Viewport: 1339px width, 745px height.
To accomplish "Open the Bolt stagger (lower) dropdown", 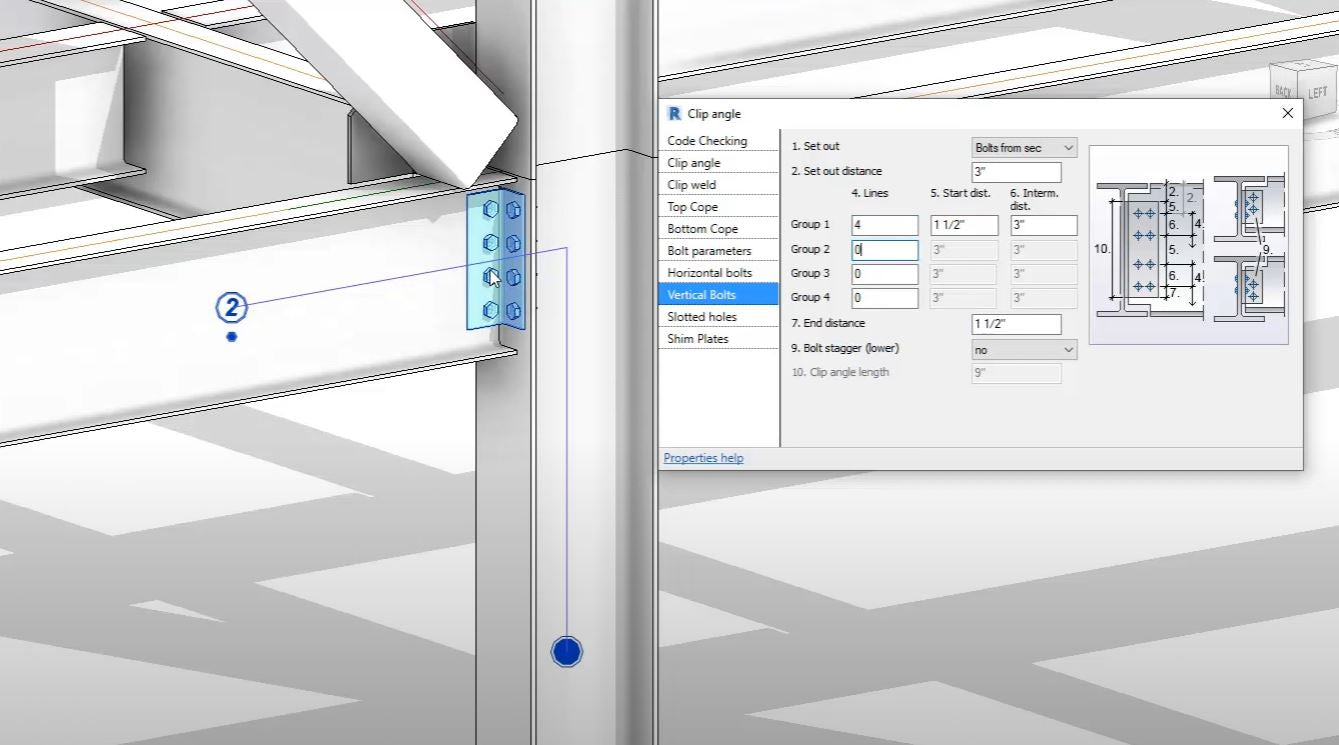I will pos(1022,349).
